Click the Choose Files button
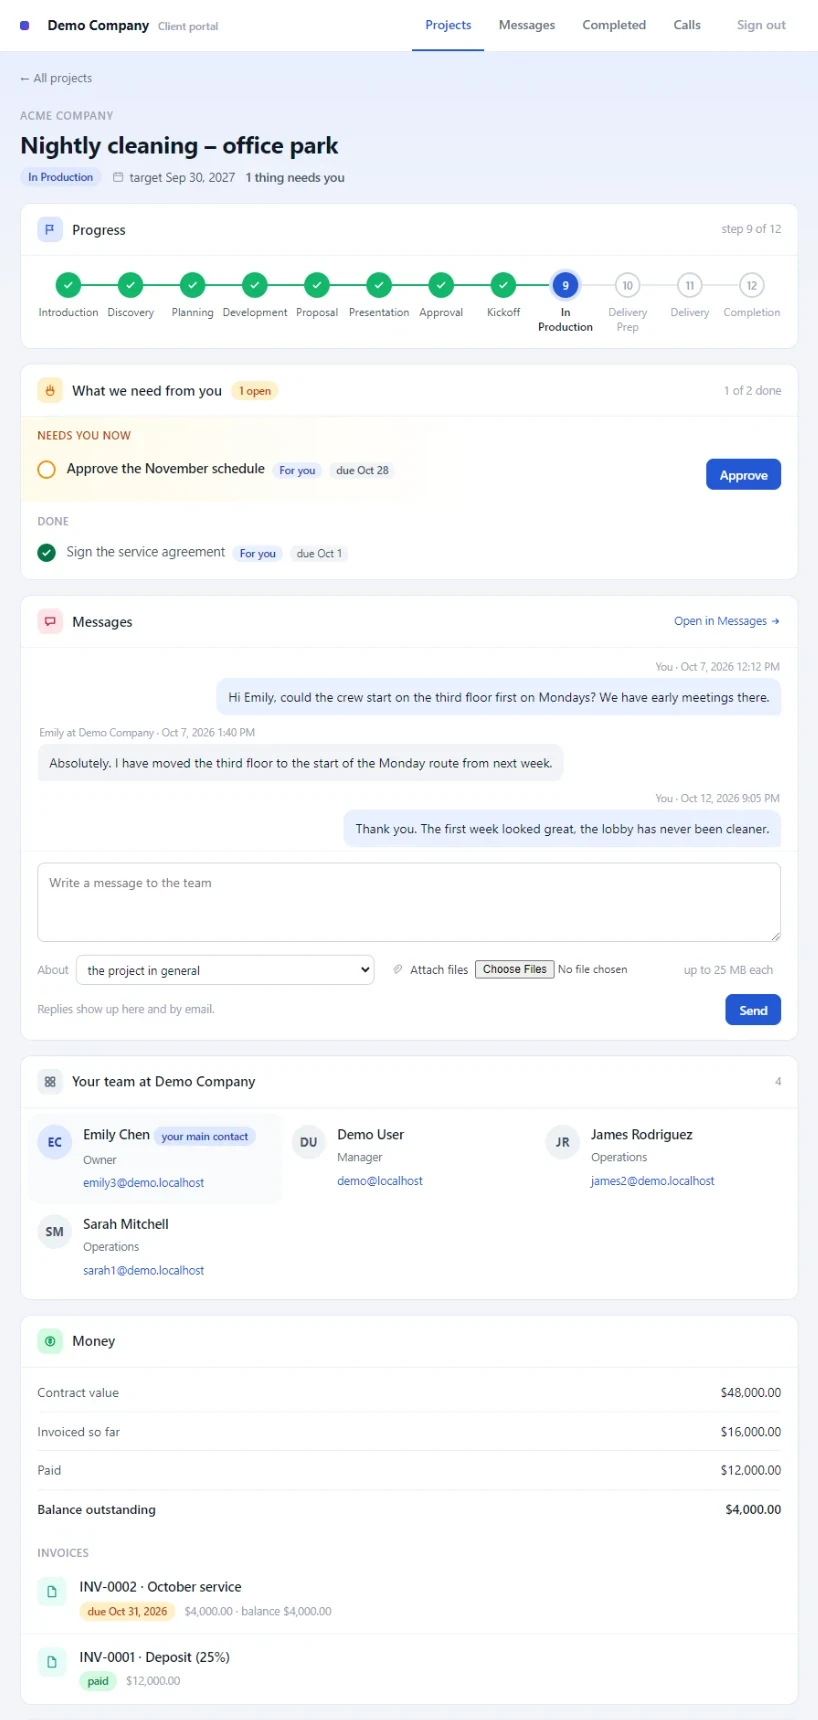The width and height of the screenshot is (818, 1720). 515,969
